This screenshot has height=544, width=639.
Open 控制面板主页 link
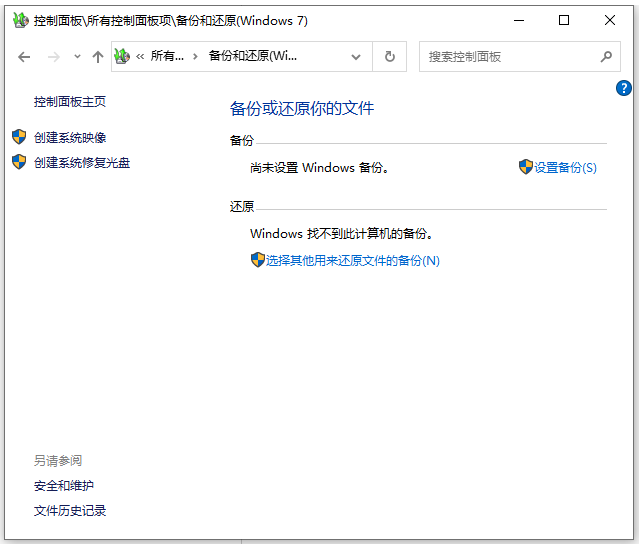click(70, 101)
